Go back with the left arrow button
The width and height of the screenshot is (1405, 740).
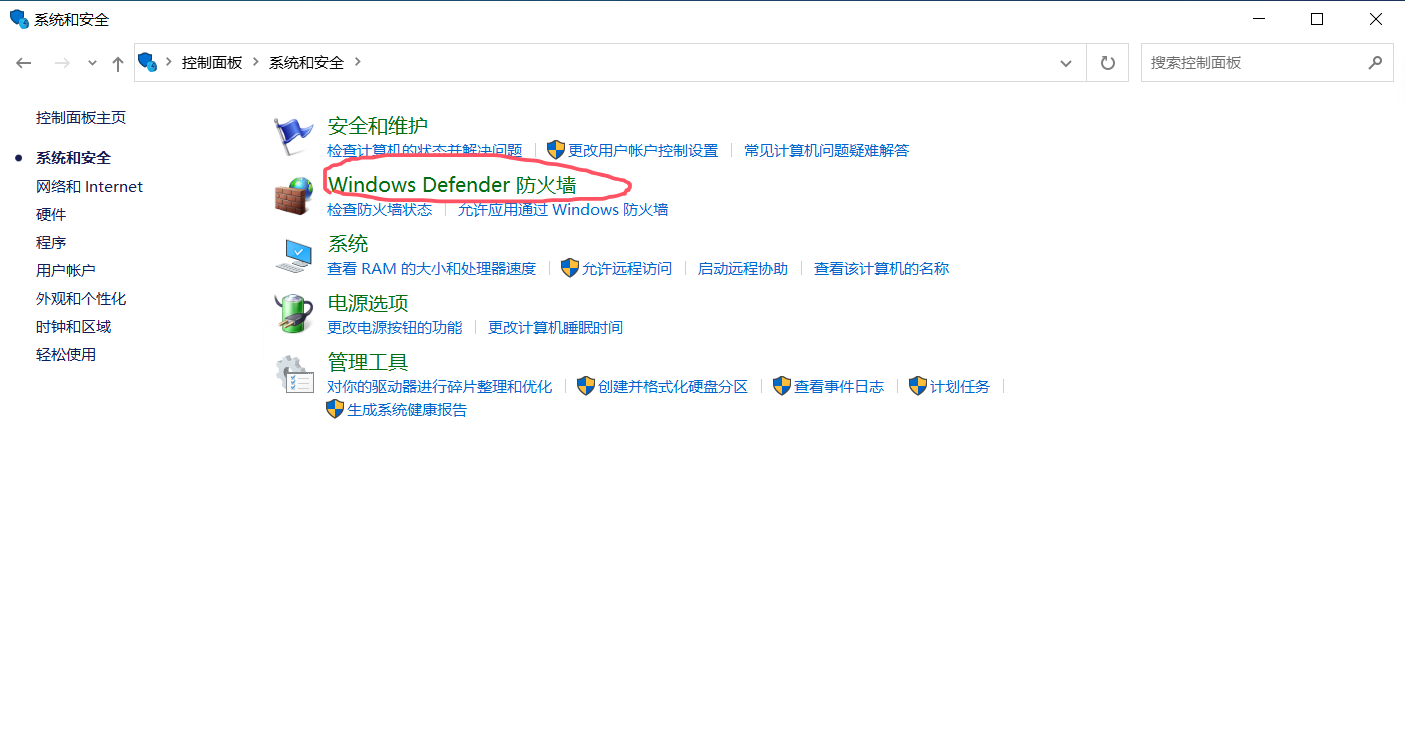click(x=24, y=63)
